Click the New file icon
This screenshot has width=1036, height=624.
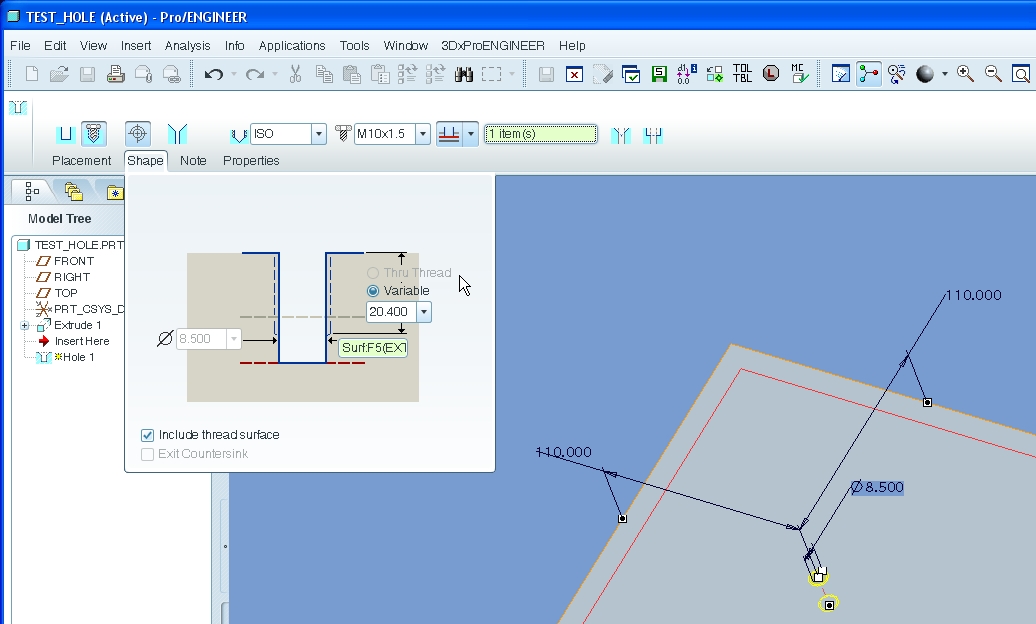31,73
